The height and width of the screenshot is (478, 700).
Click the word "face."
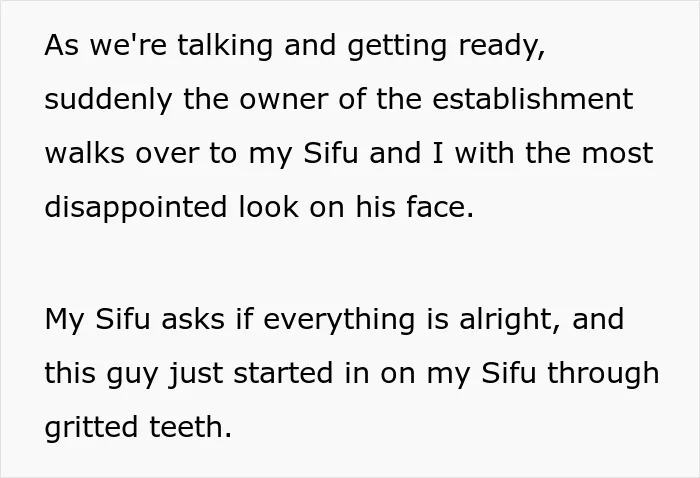[439, 207]
